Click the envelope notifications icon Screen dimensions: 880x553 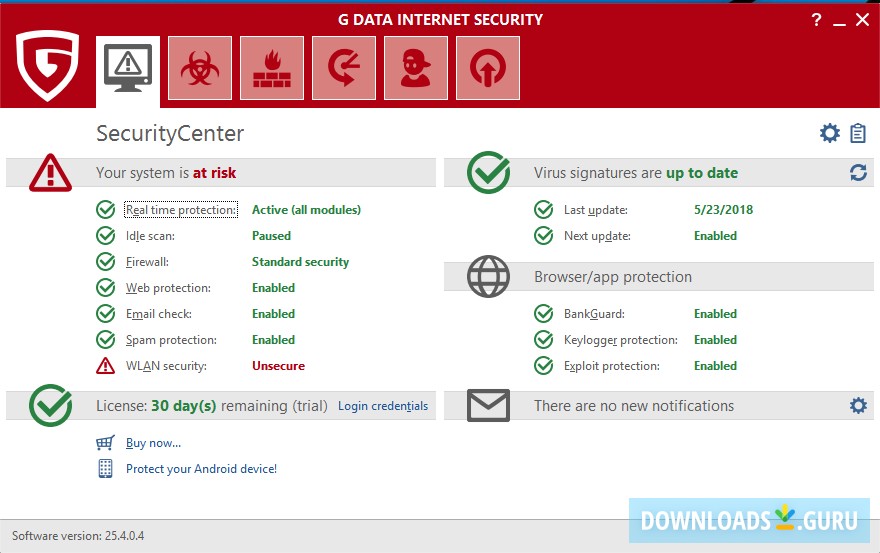coord(488,405)
